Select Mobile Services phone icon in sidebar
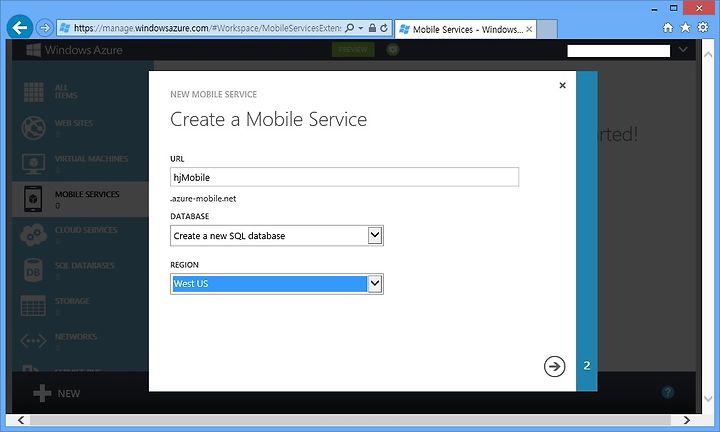The height and width of the screenshot is (432, 720). pos(33,199)
